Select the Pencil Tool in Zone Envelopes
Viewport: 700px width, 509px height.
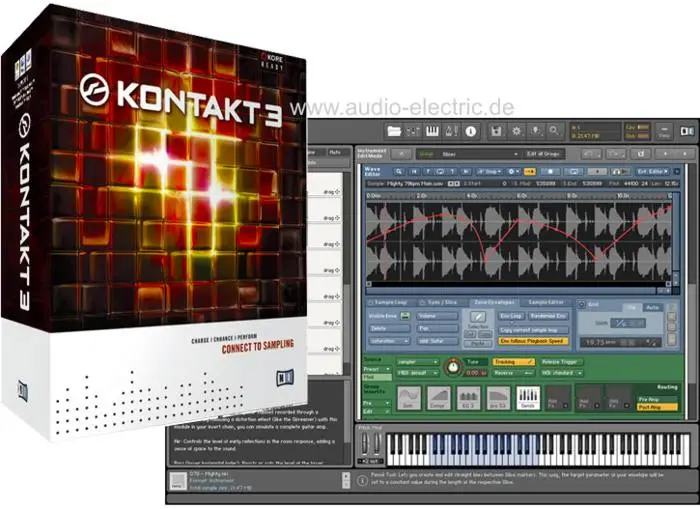tap(478, 317)
